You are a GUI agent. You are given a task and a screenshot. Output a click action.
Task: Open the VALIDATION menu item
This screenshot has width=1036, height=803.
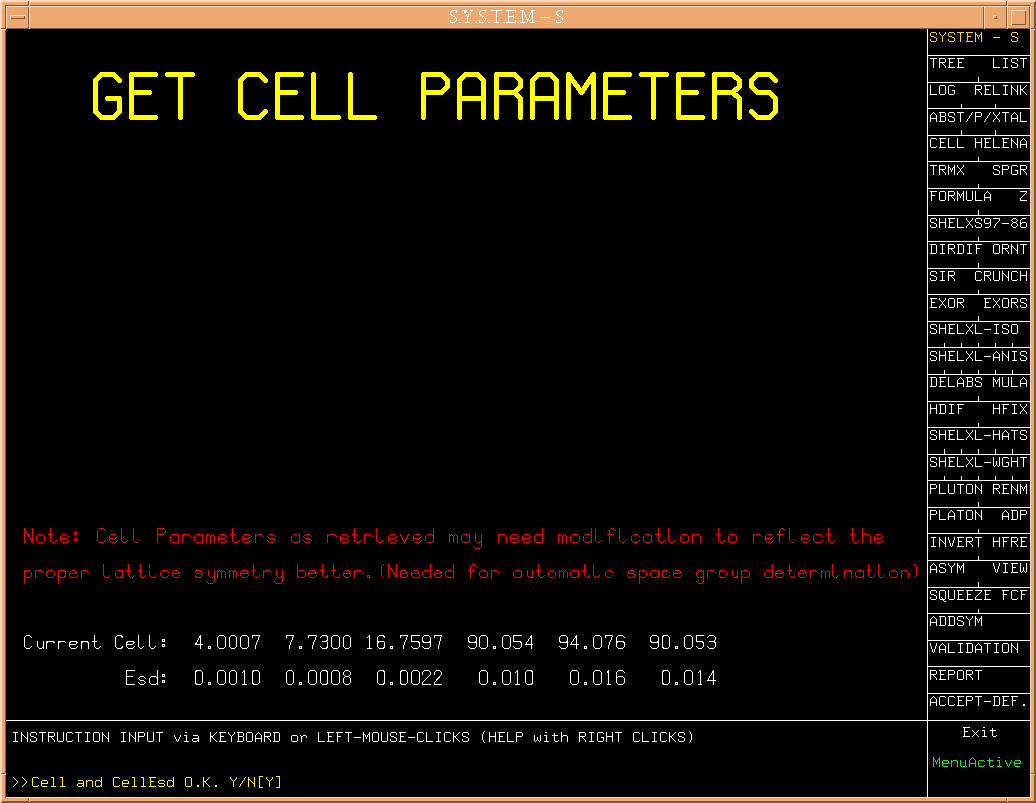(x=974, y=648)
